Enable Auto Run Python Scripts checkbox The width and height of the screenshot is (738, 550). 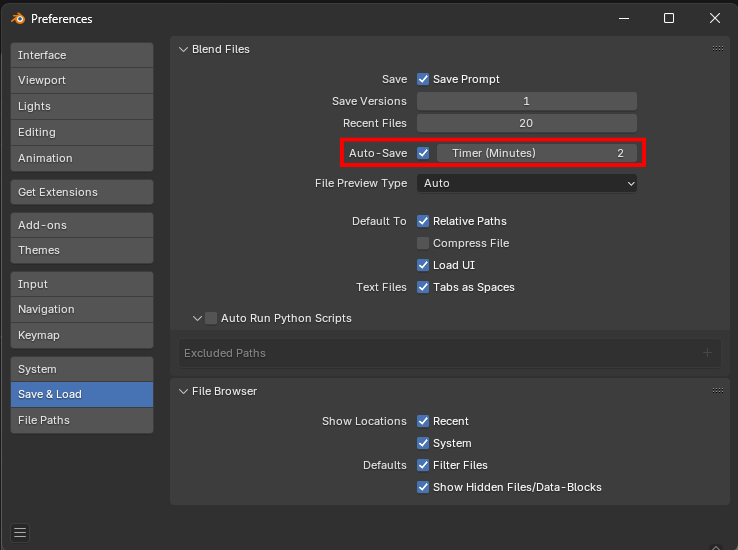(211, 318)
